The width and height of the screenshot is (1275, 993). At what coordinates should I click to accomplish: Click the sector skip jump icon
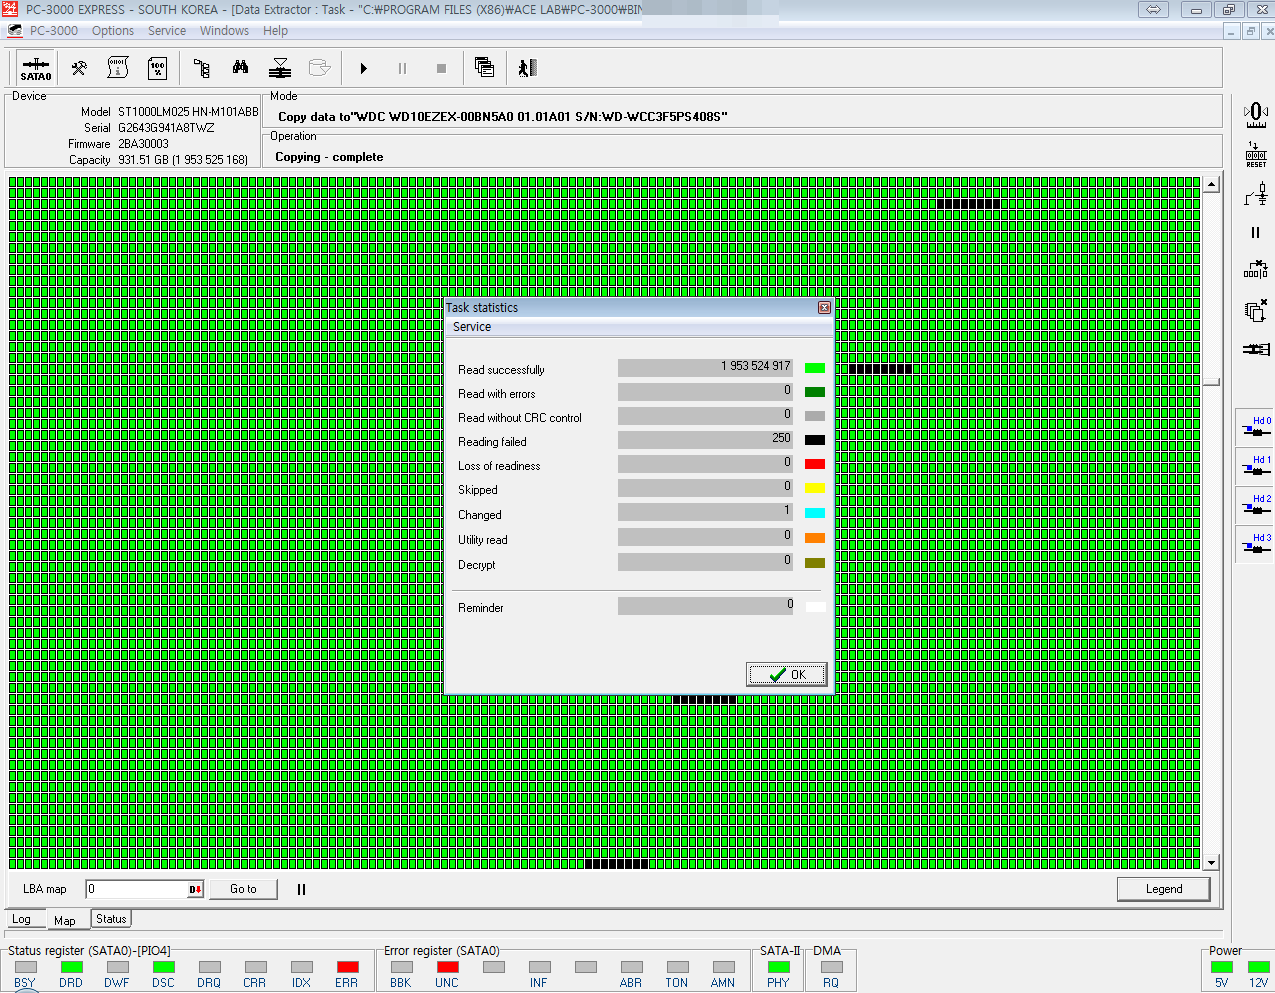tap(1256, 271)
